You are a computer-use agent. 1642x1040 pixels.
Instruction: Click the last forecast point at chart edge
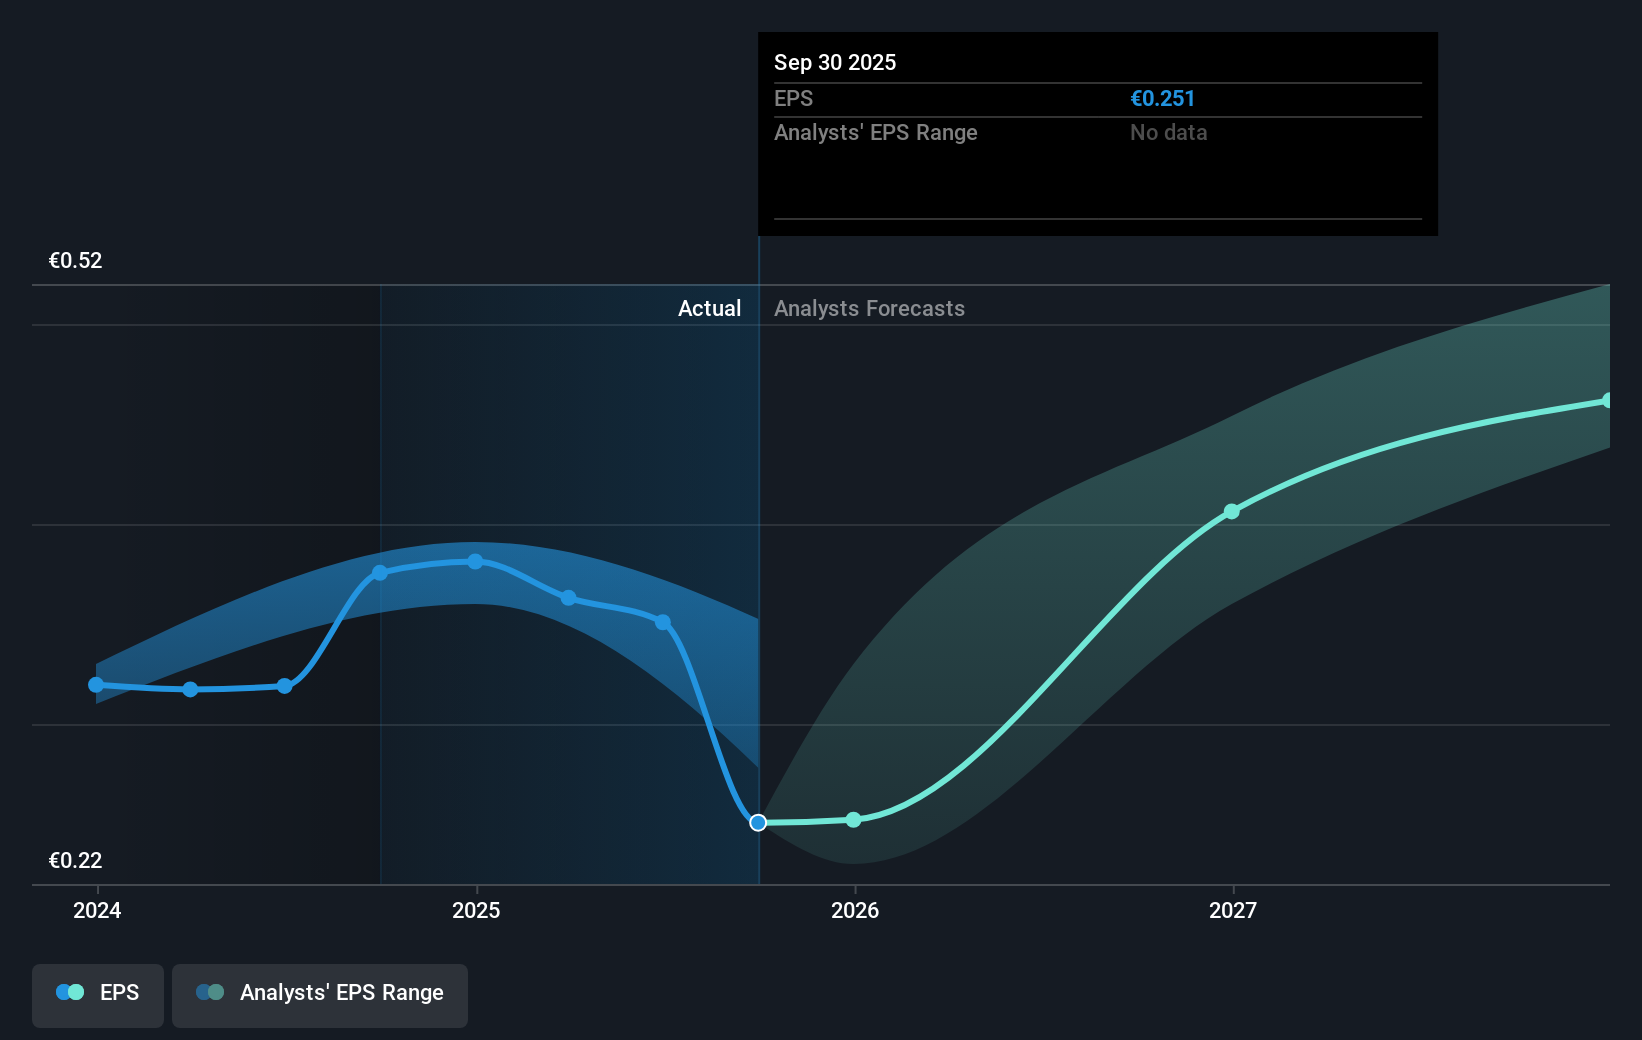click(1608, 401)
